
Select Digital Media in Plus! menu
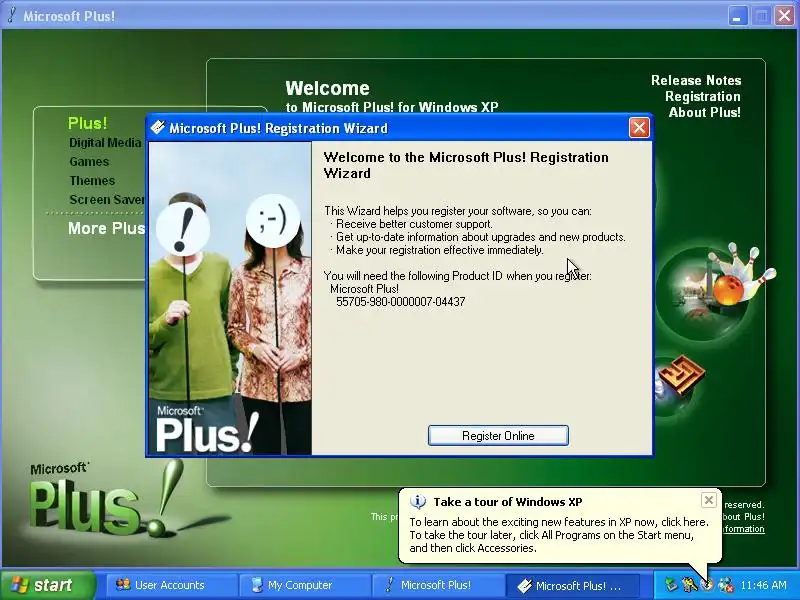[105, 143]
